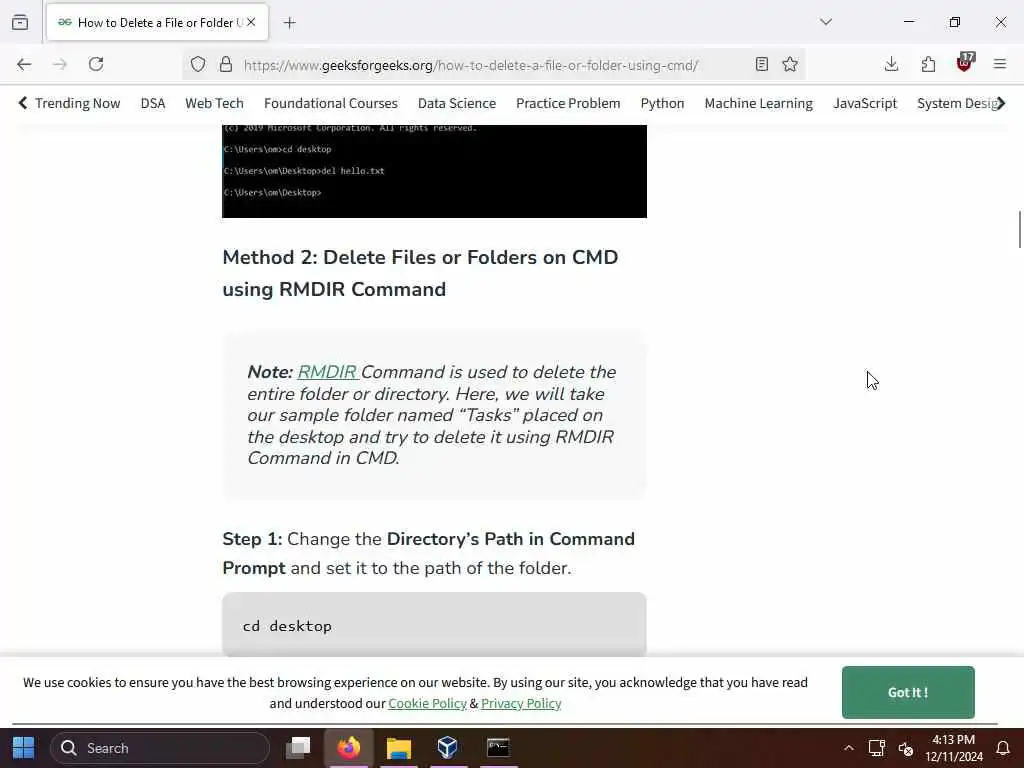This screenshot has width=1024, height=768.
Task: Open the Privacy Policy link
Action: coord(521,703)
